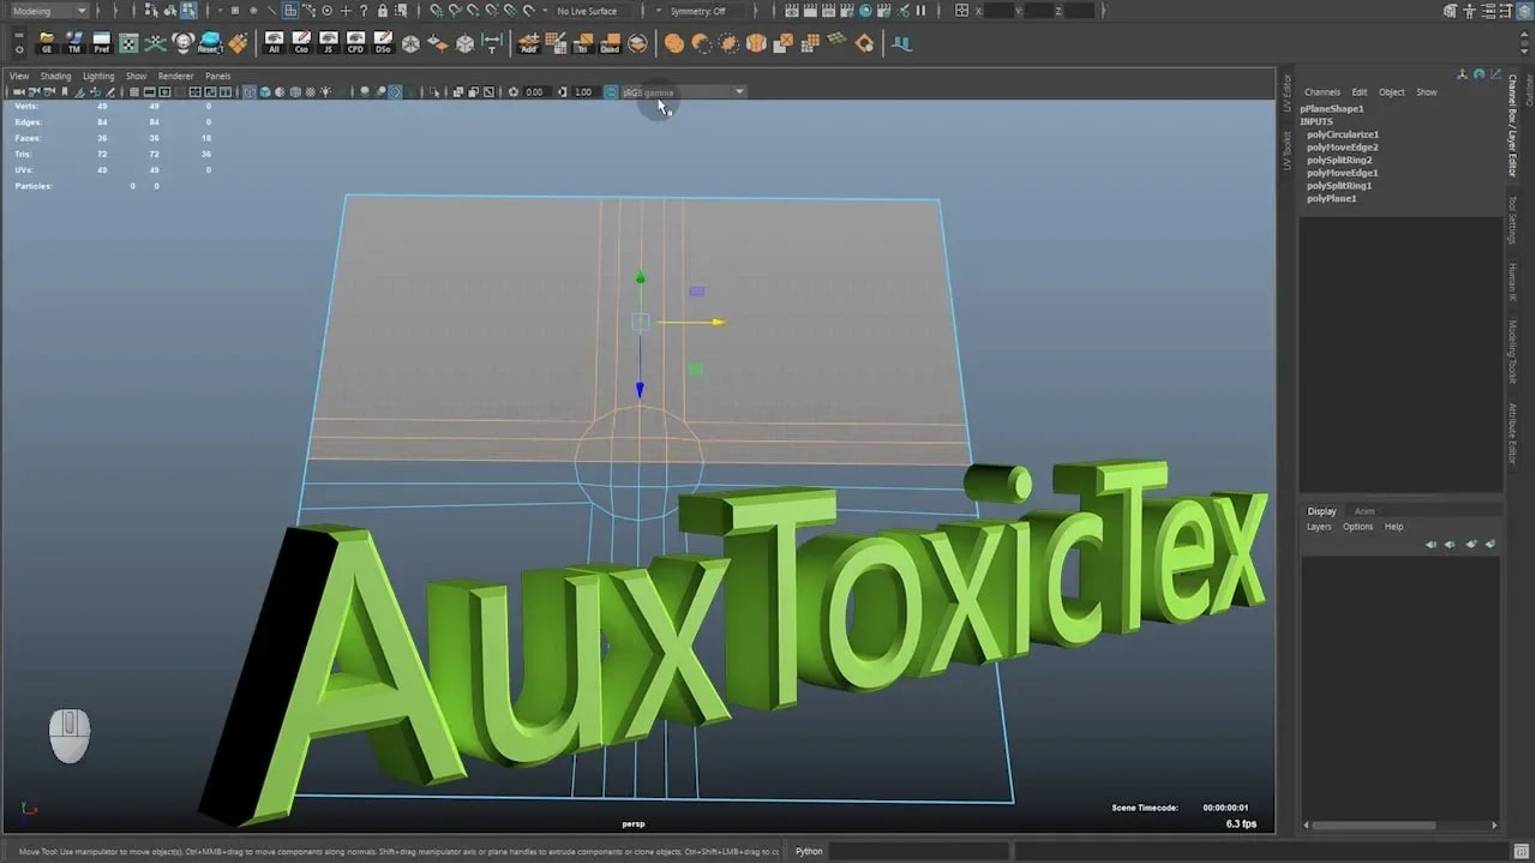Click the Pref shelf icon
1535x863 pixels.
click(x=101, y=43)
